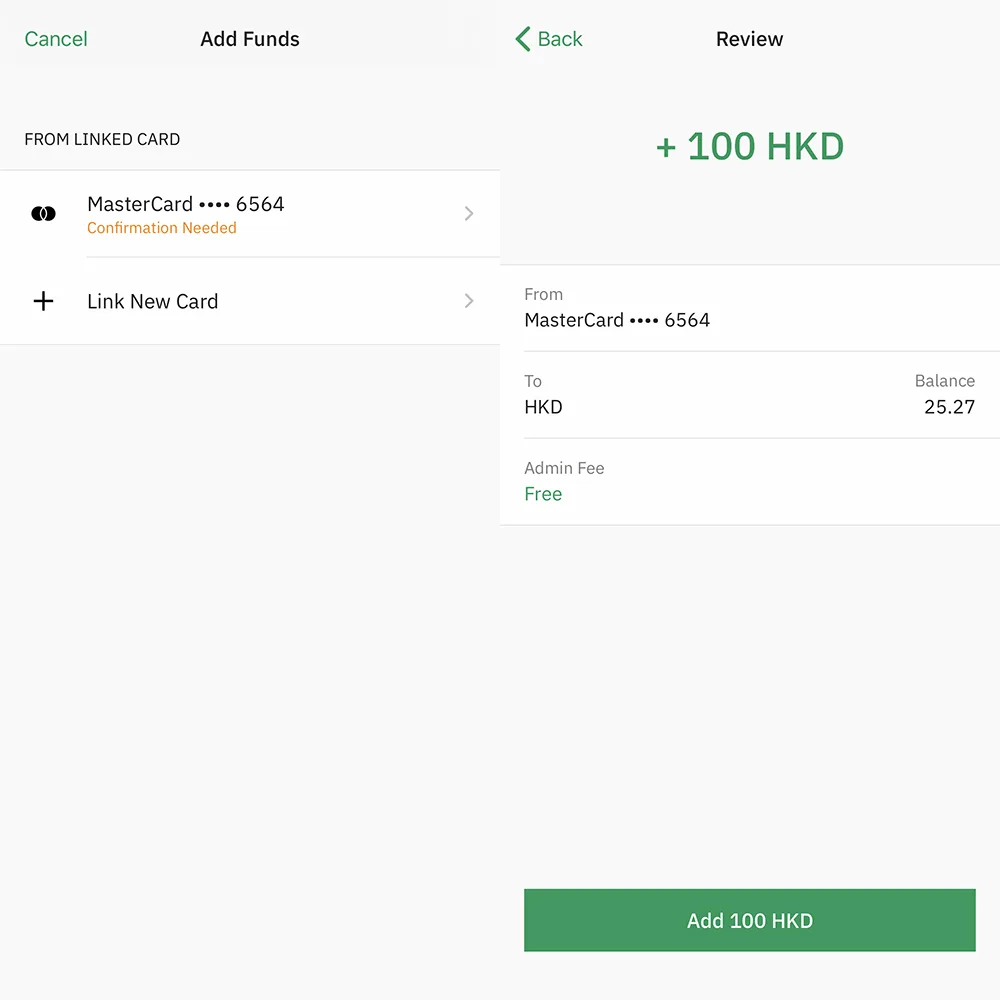Click the MasterCard logo icon
This screenshot has width=1000, height=1000.
click(43, 214)
